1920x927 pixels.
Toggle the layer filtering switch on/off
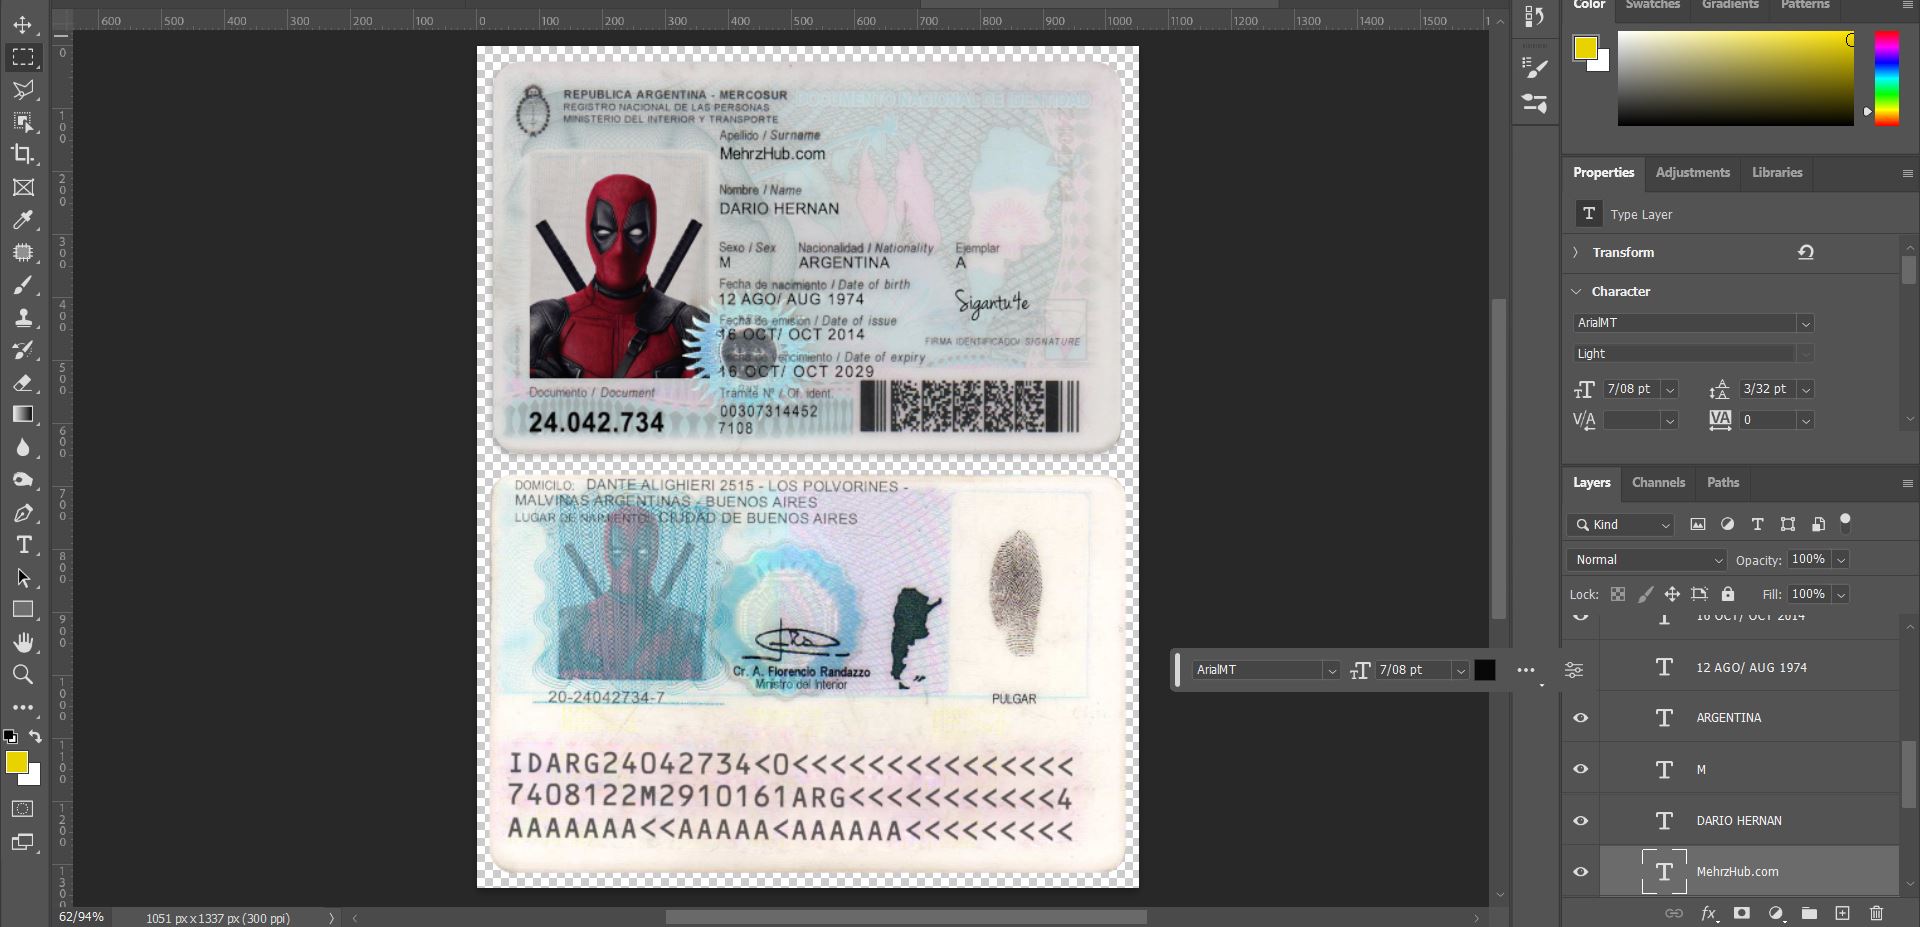pos(1845,522)
